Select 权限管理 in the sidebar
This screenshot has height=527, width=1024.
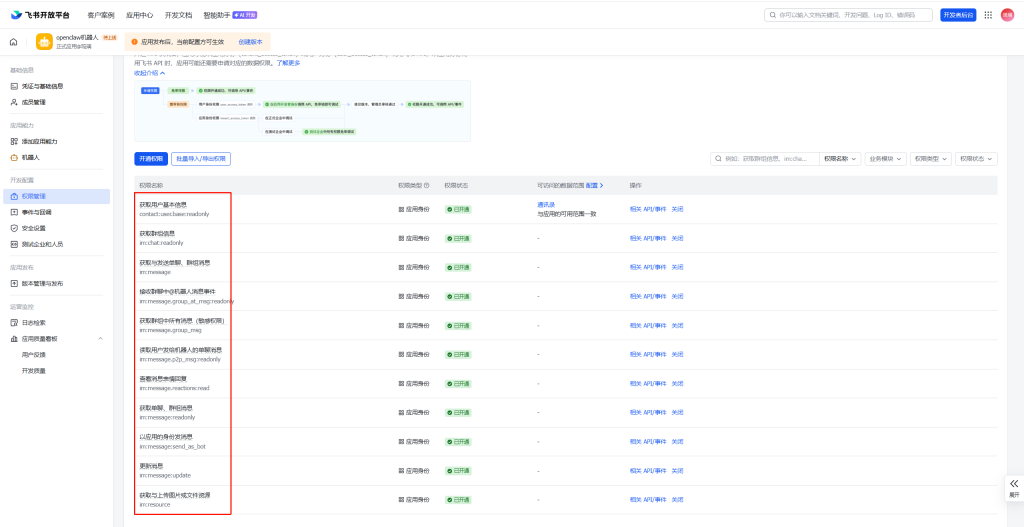point(56,196)
